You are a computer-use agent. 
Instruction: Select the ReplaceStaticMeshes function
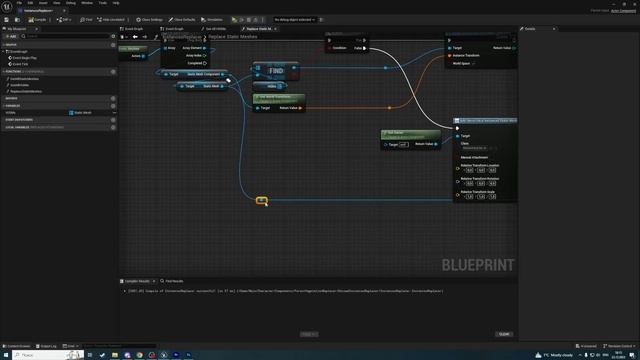[x=26, y=91]
